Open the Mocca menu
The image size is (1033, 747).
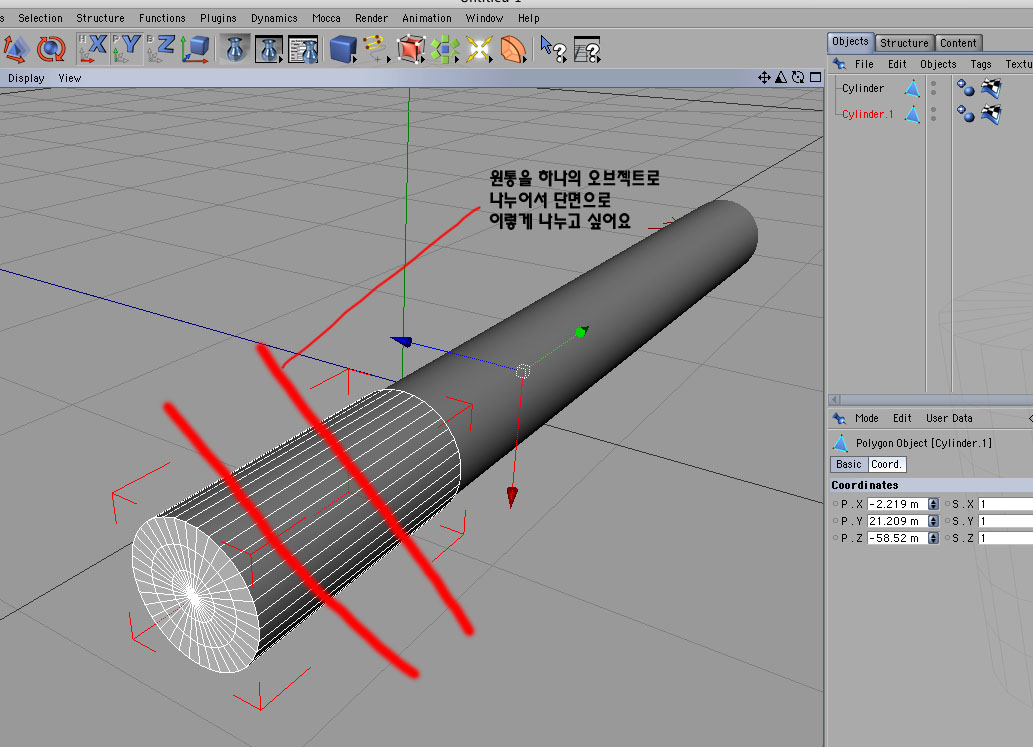click(x=326, y=18)
